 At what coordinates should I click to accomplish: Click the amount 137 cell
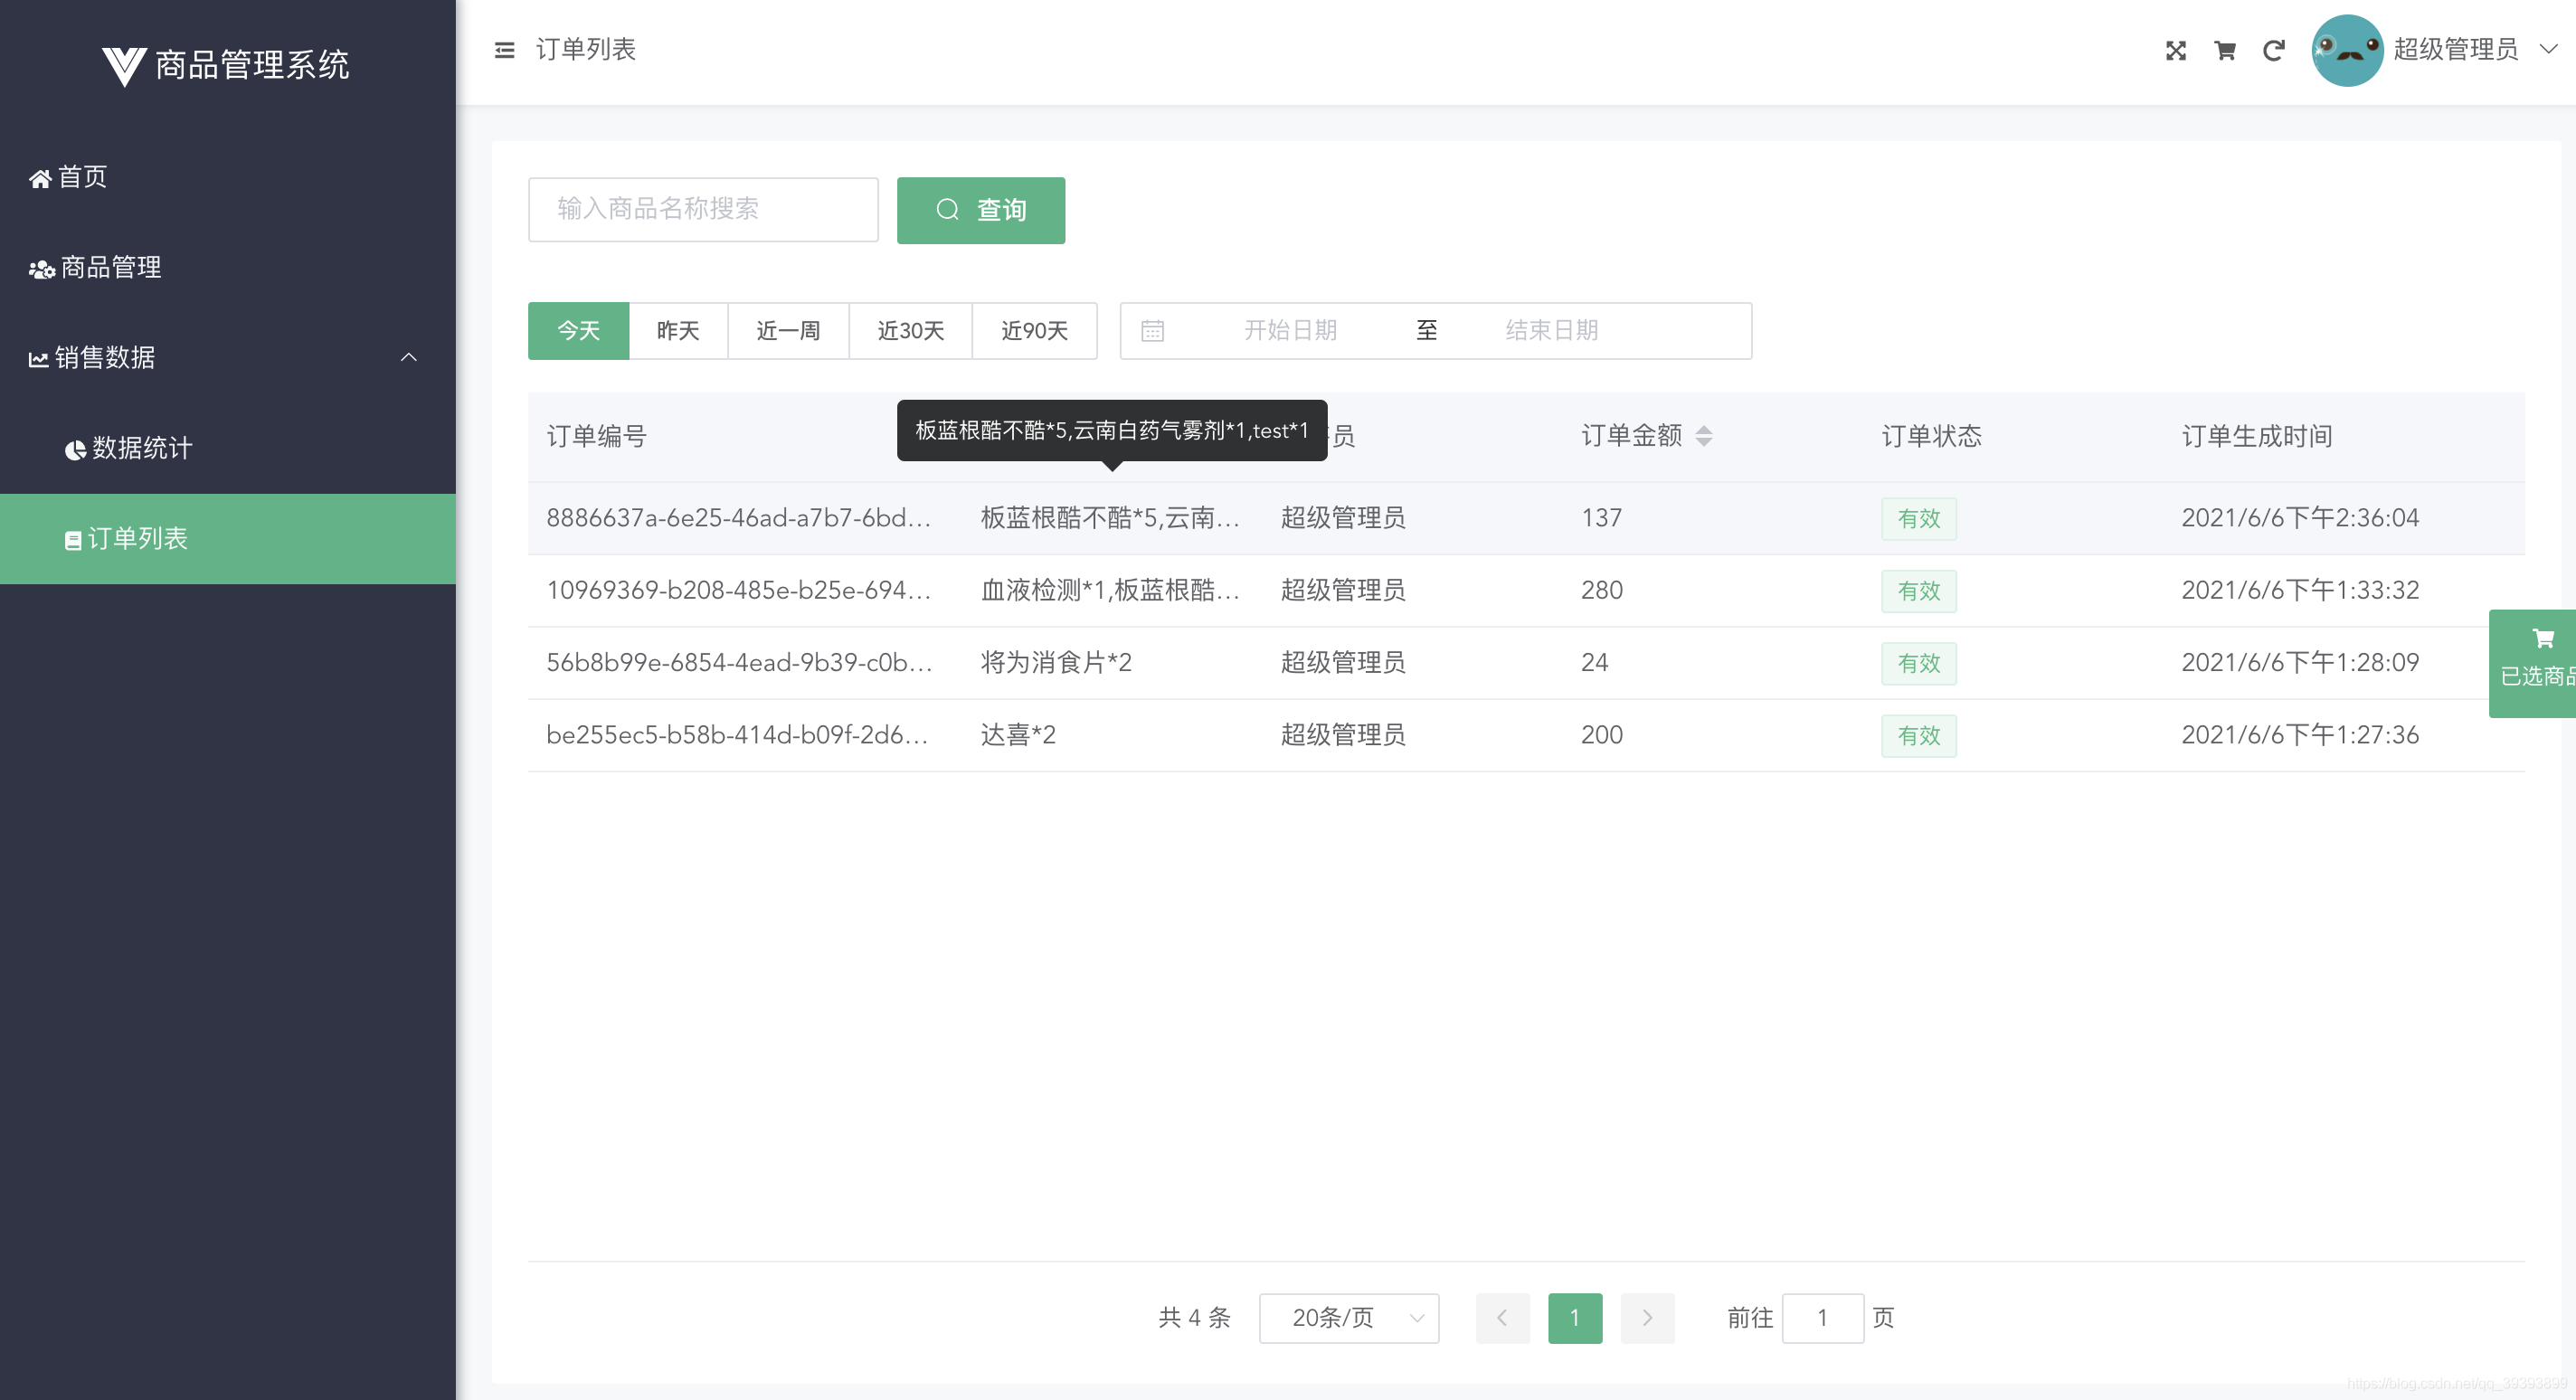tap(1601, 517)
